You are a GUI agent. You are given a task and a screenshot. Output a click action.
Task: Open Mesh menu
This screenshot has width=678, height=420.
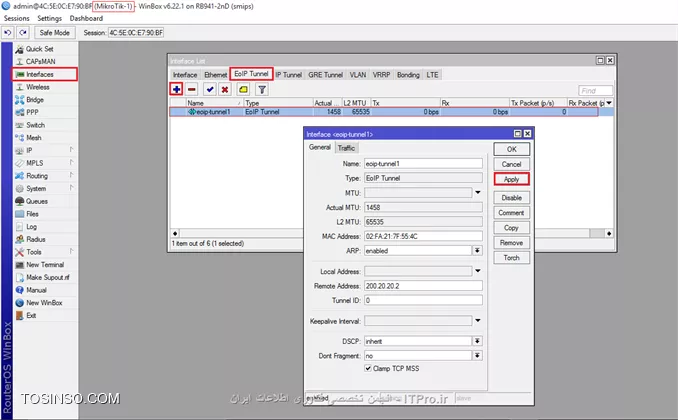34,138
